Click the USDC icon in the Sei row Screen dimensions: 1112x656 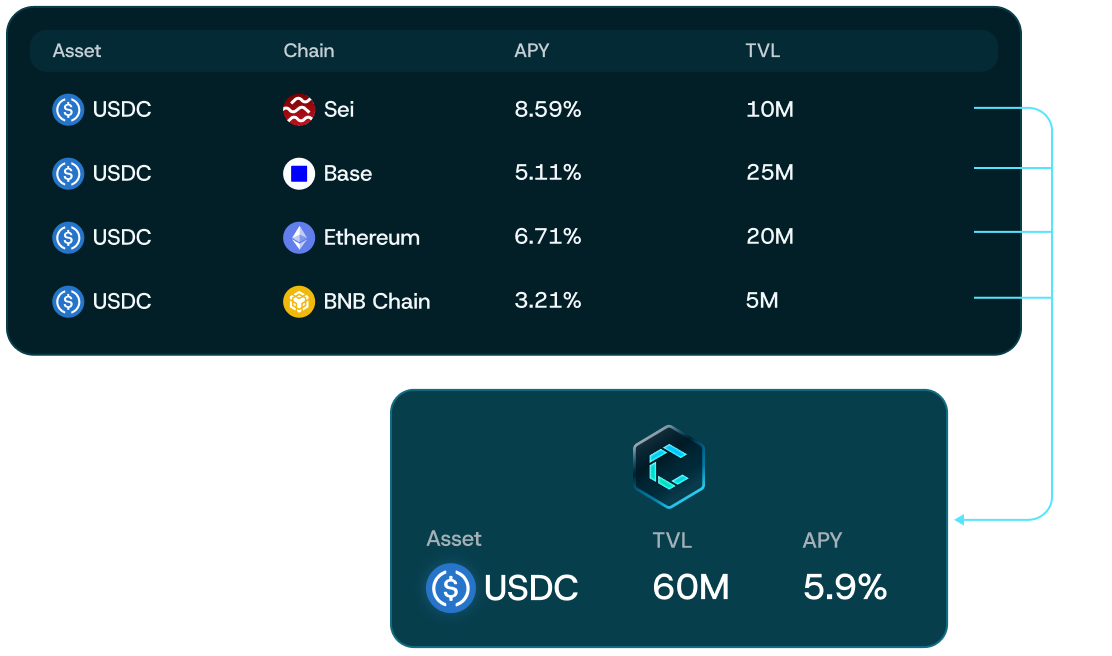68,109
